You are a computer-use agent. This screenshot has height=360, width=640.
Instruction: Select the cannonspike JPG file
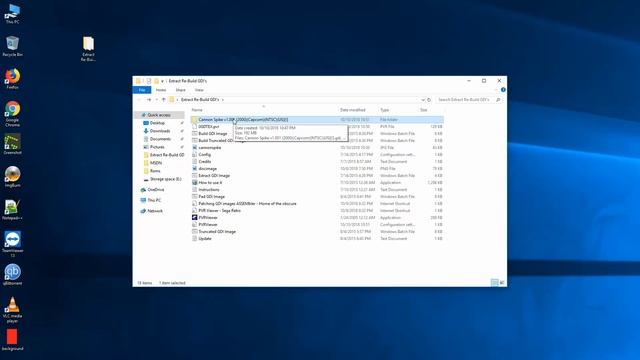[209, 147]
